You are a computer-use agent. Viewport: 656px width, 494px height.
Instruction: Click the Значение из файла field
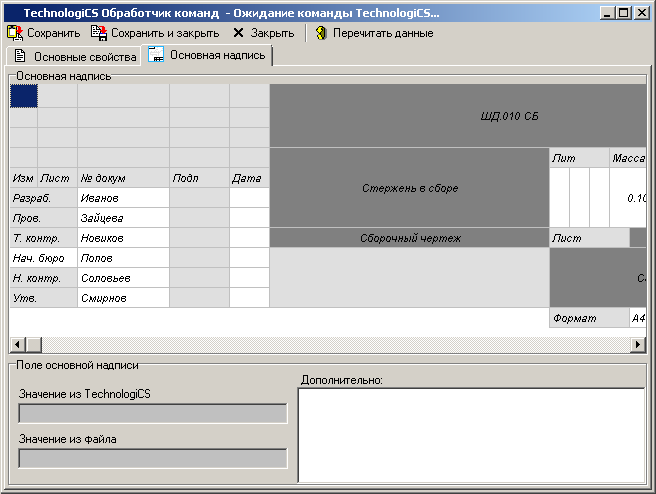coord(153,458)
